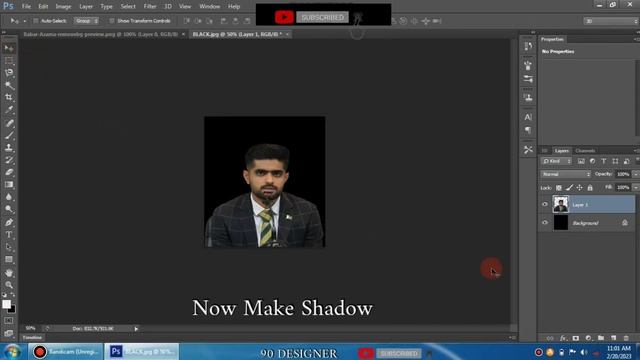Open the Timeline panel tab
This screenshot has width=640, height=360.
pyautogui.click(x=32, y=338)
